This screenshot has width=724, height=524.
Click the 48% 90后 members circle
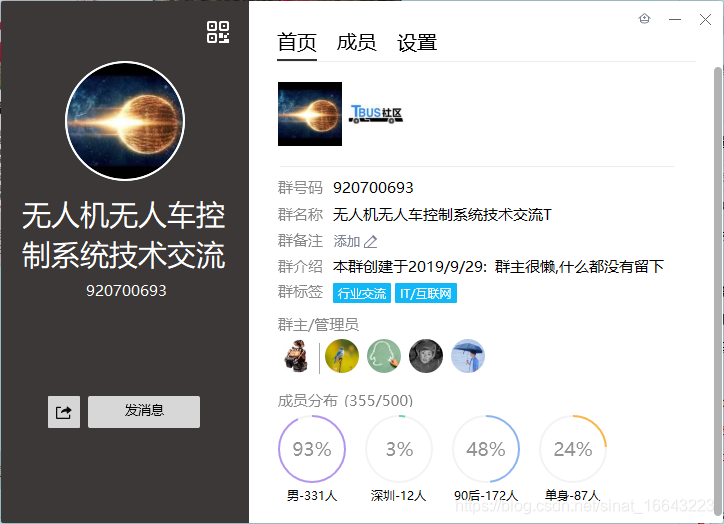coord(486,449)
